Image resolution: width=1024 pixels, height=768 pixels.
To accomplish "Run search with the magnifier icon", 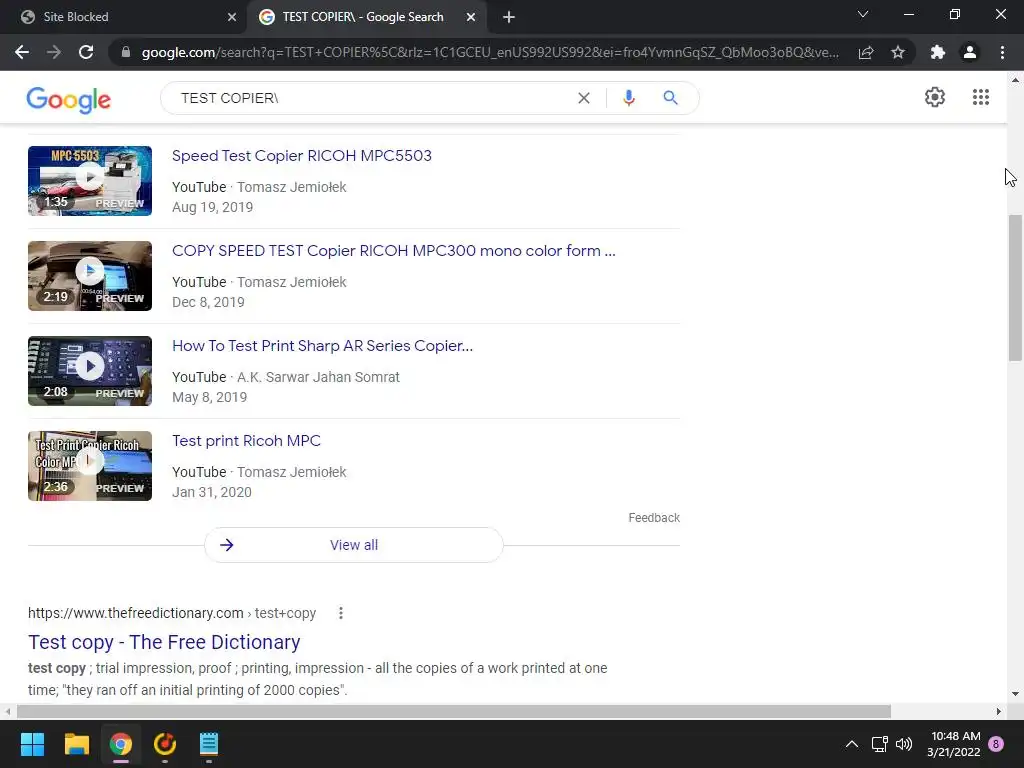I will 670,98.
